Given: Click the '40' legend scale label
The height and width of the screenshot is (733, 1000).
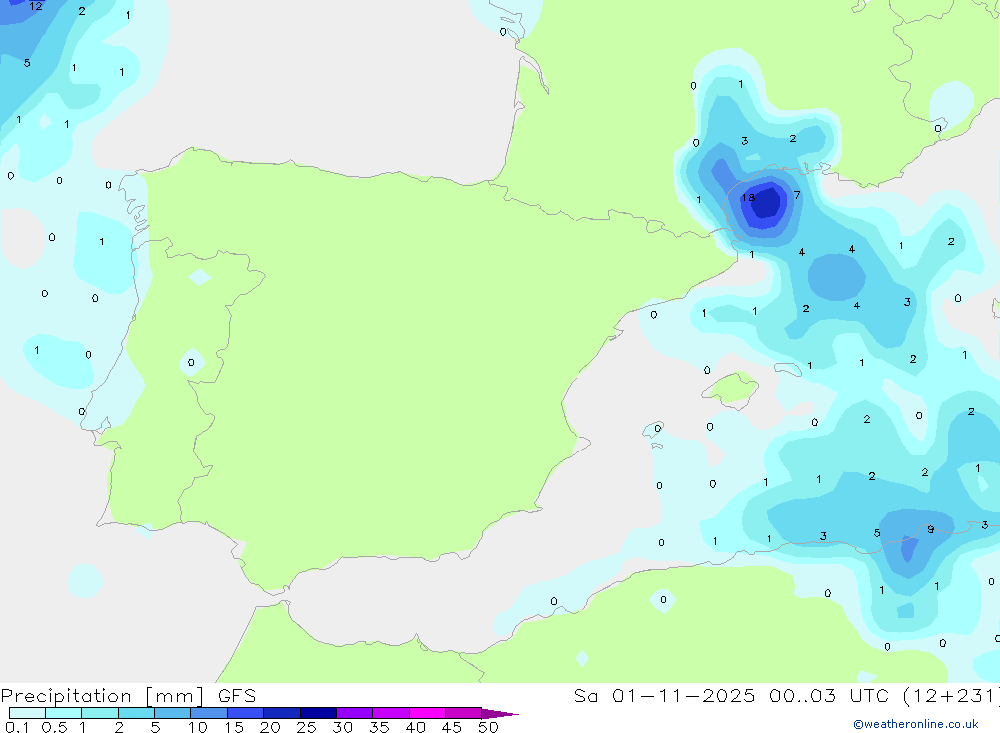Looking at the screenshot, I should click(416, 727).
